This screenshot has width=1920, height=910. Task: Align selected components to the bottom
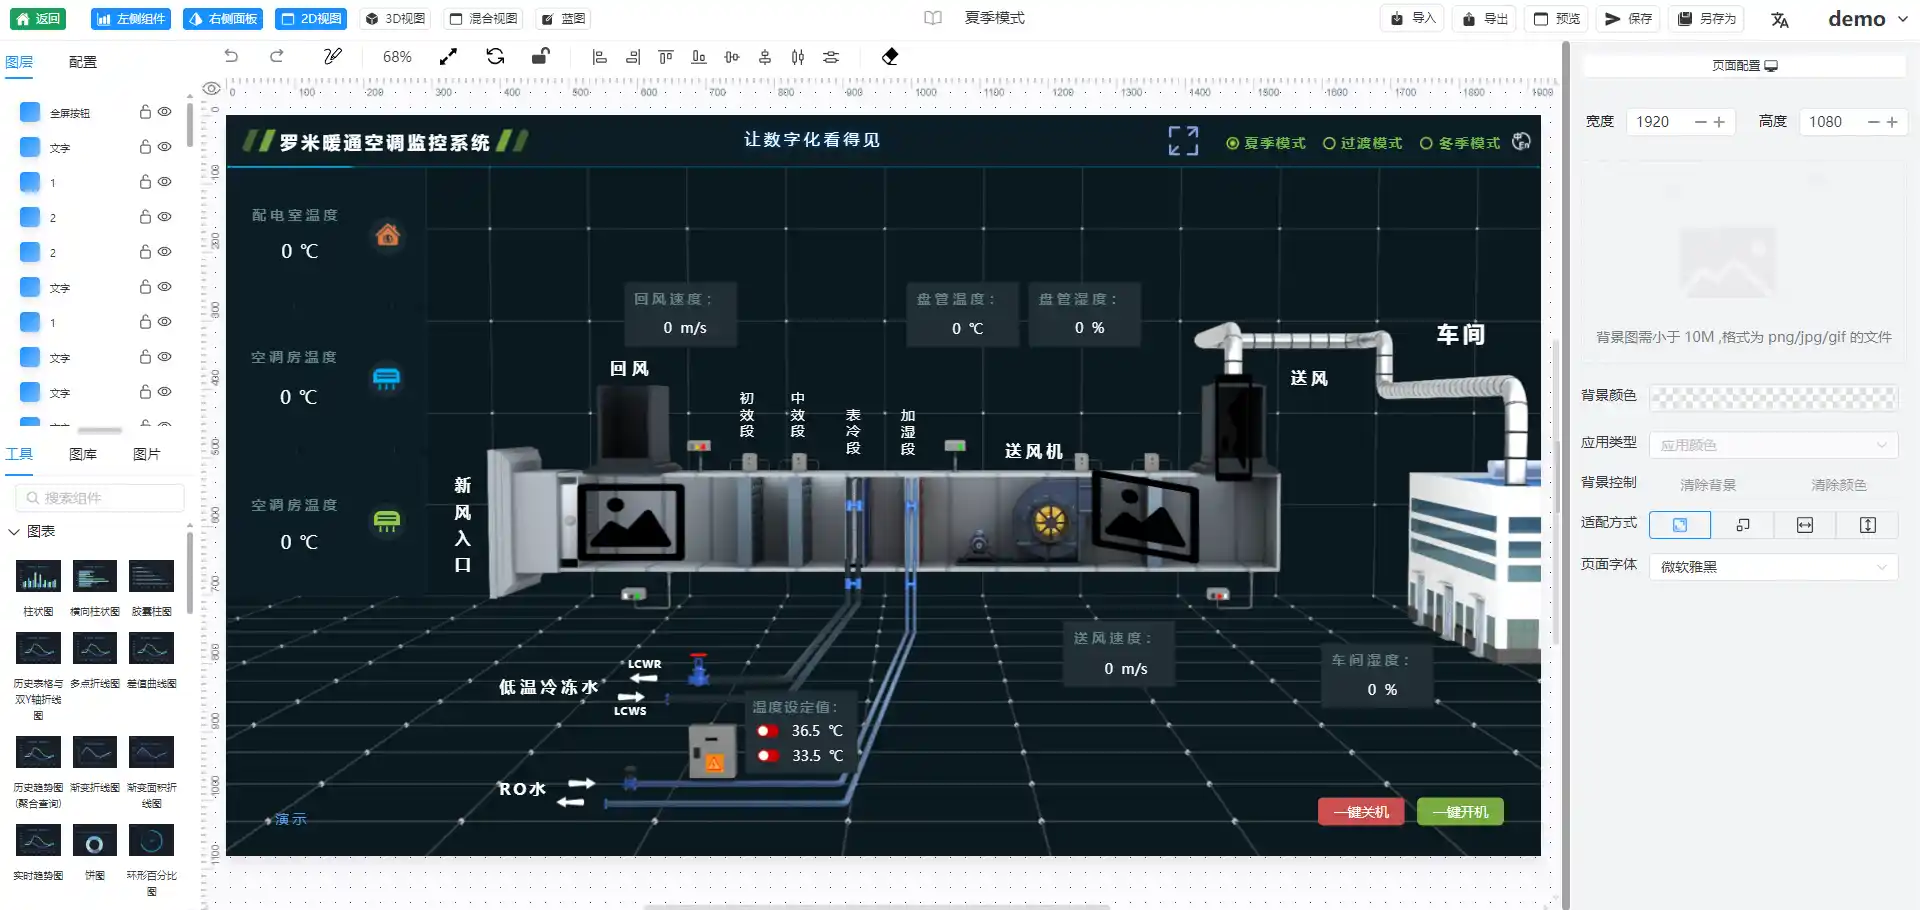[x=699, y=57]
